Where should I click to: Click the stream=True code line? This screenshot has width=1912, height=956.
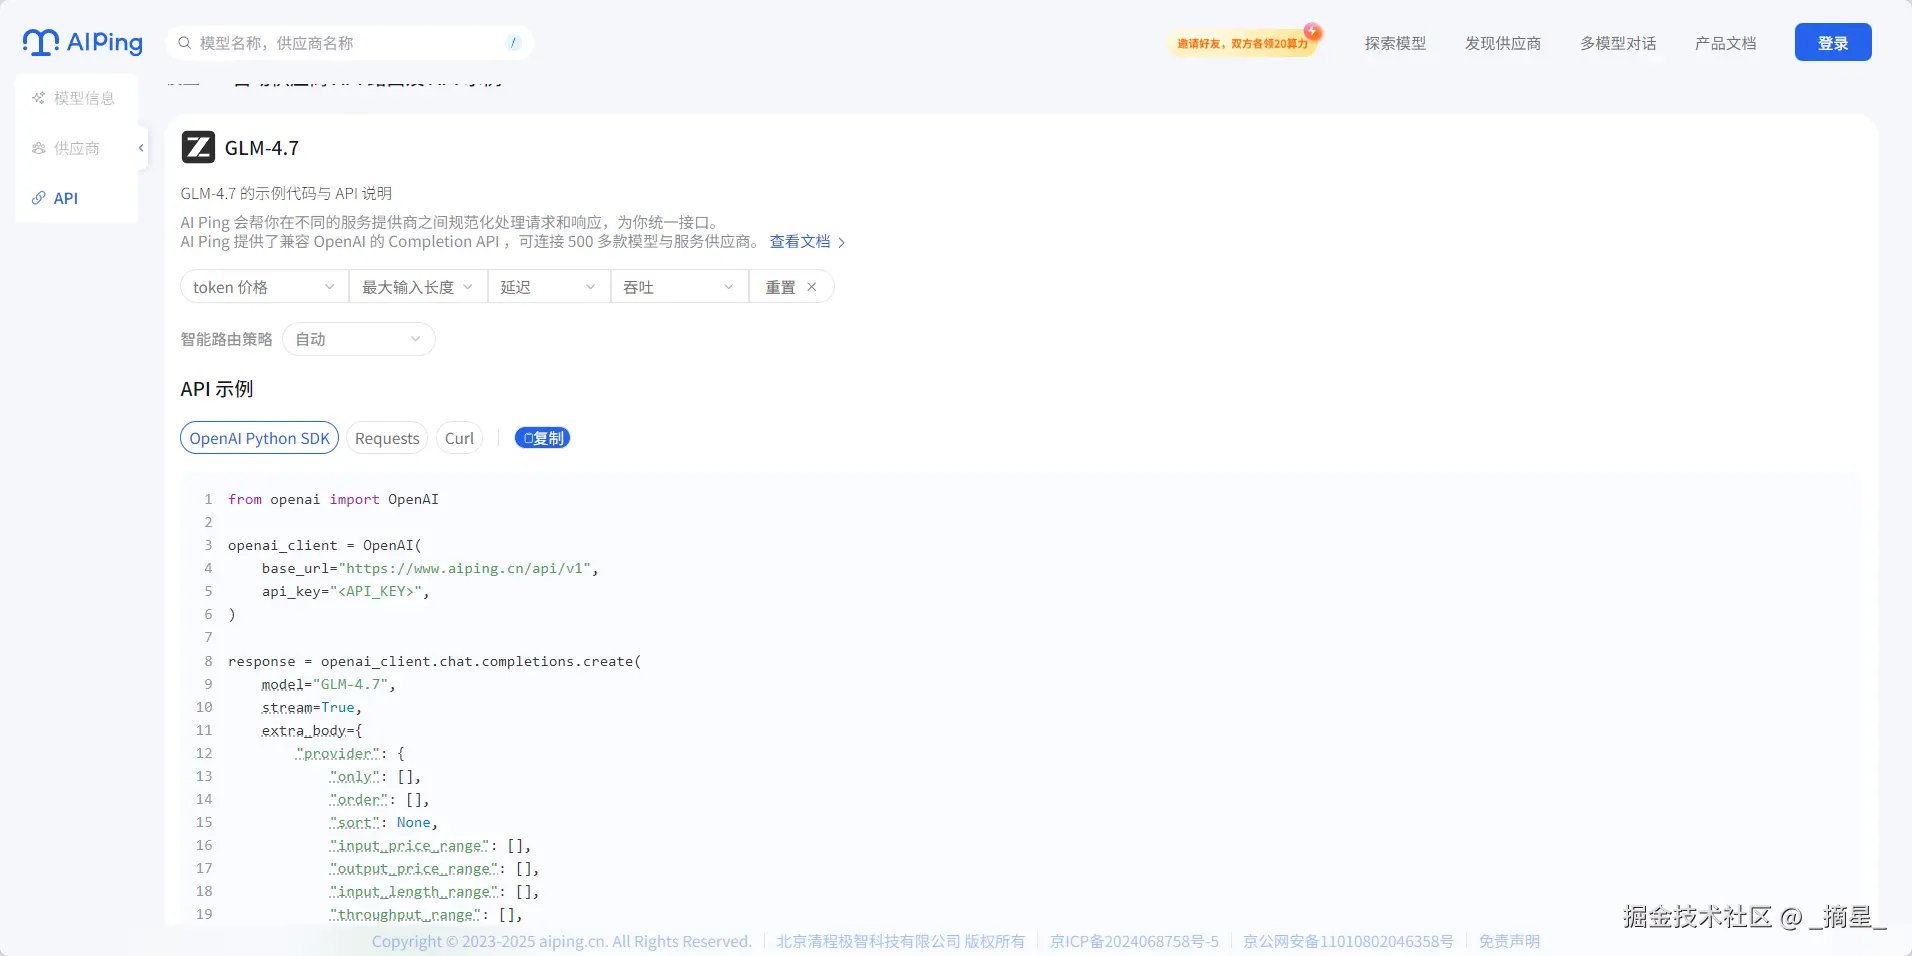coord(312,707)
